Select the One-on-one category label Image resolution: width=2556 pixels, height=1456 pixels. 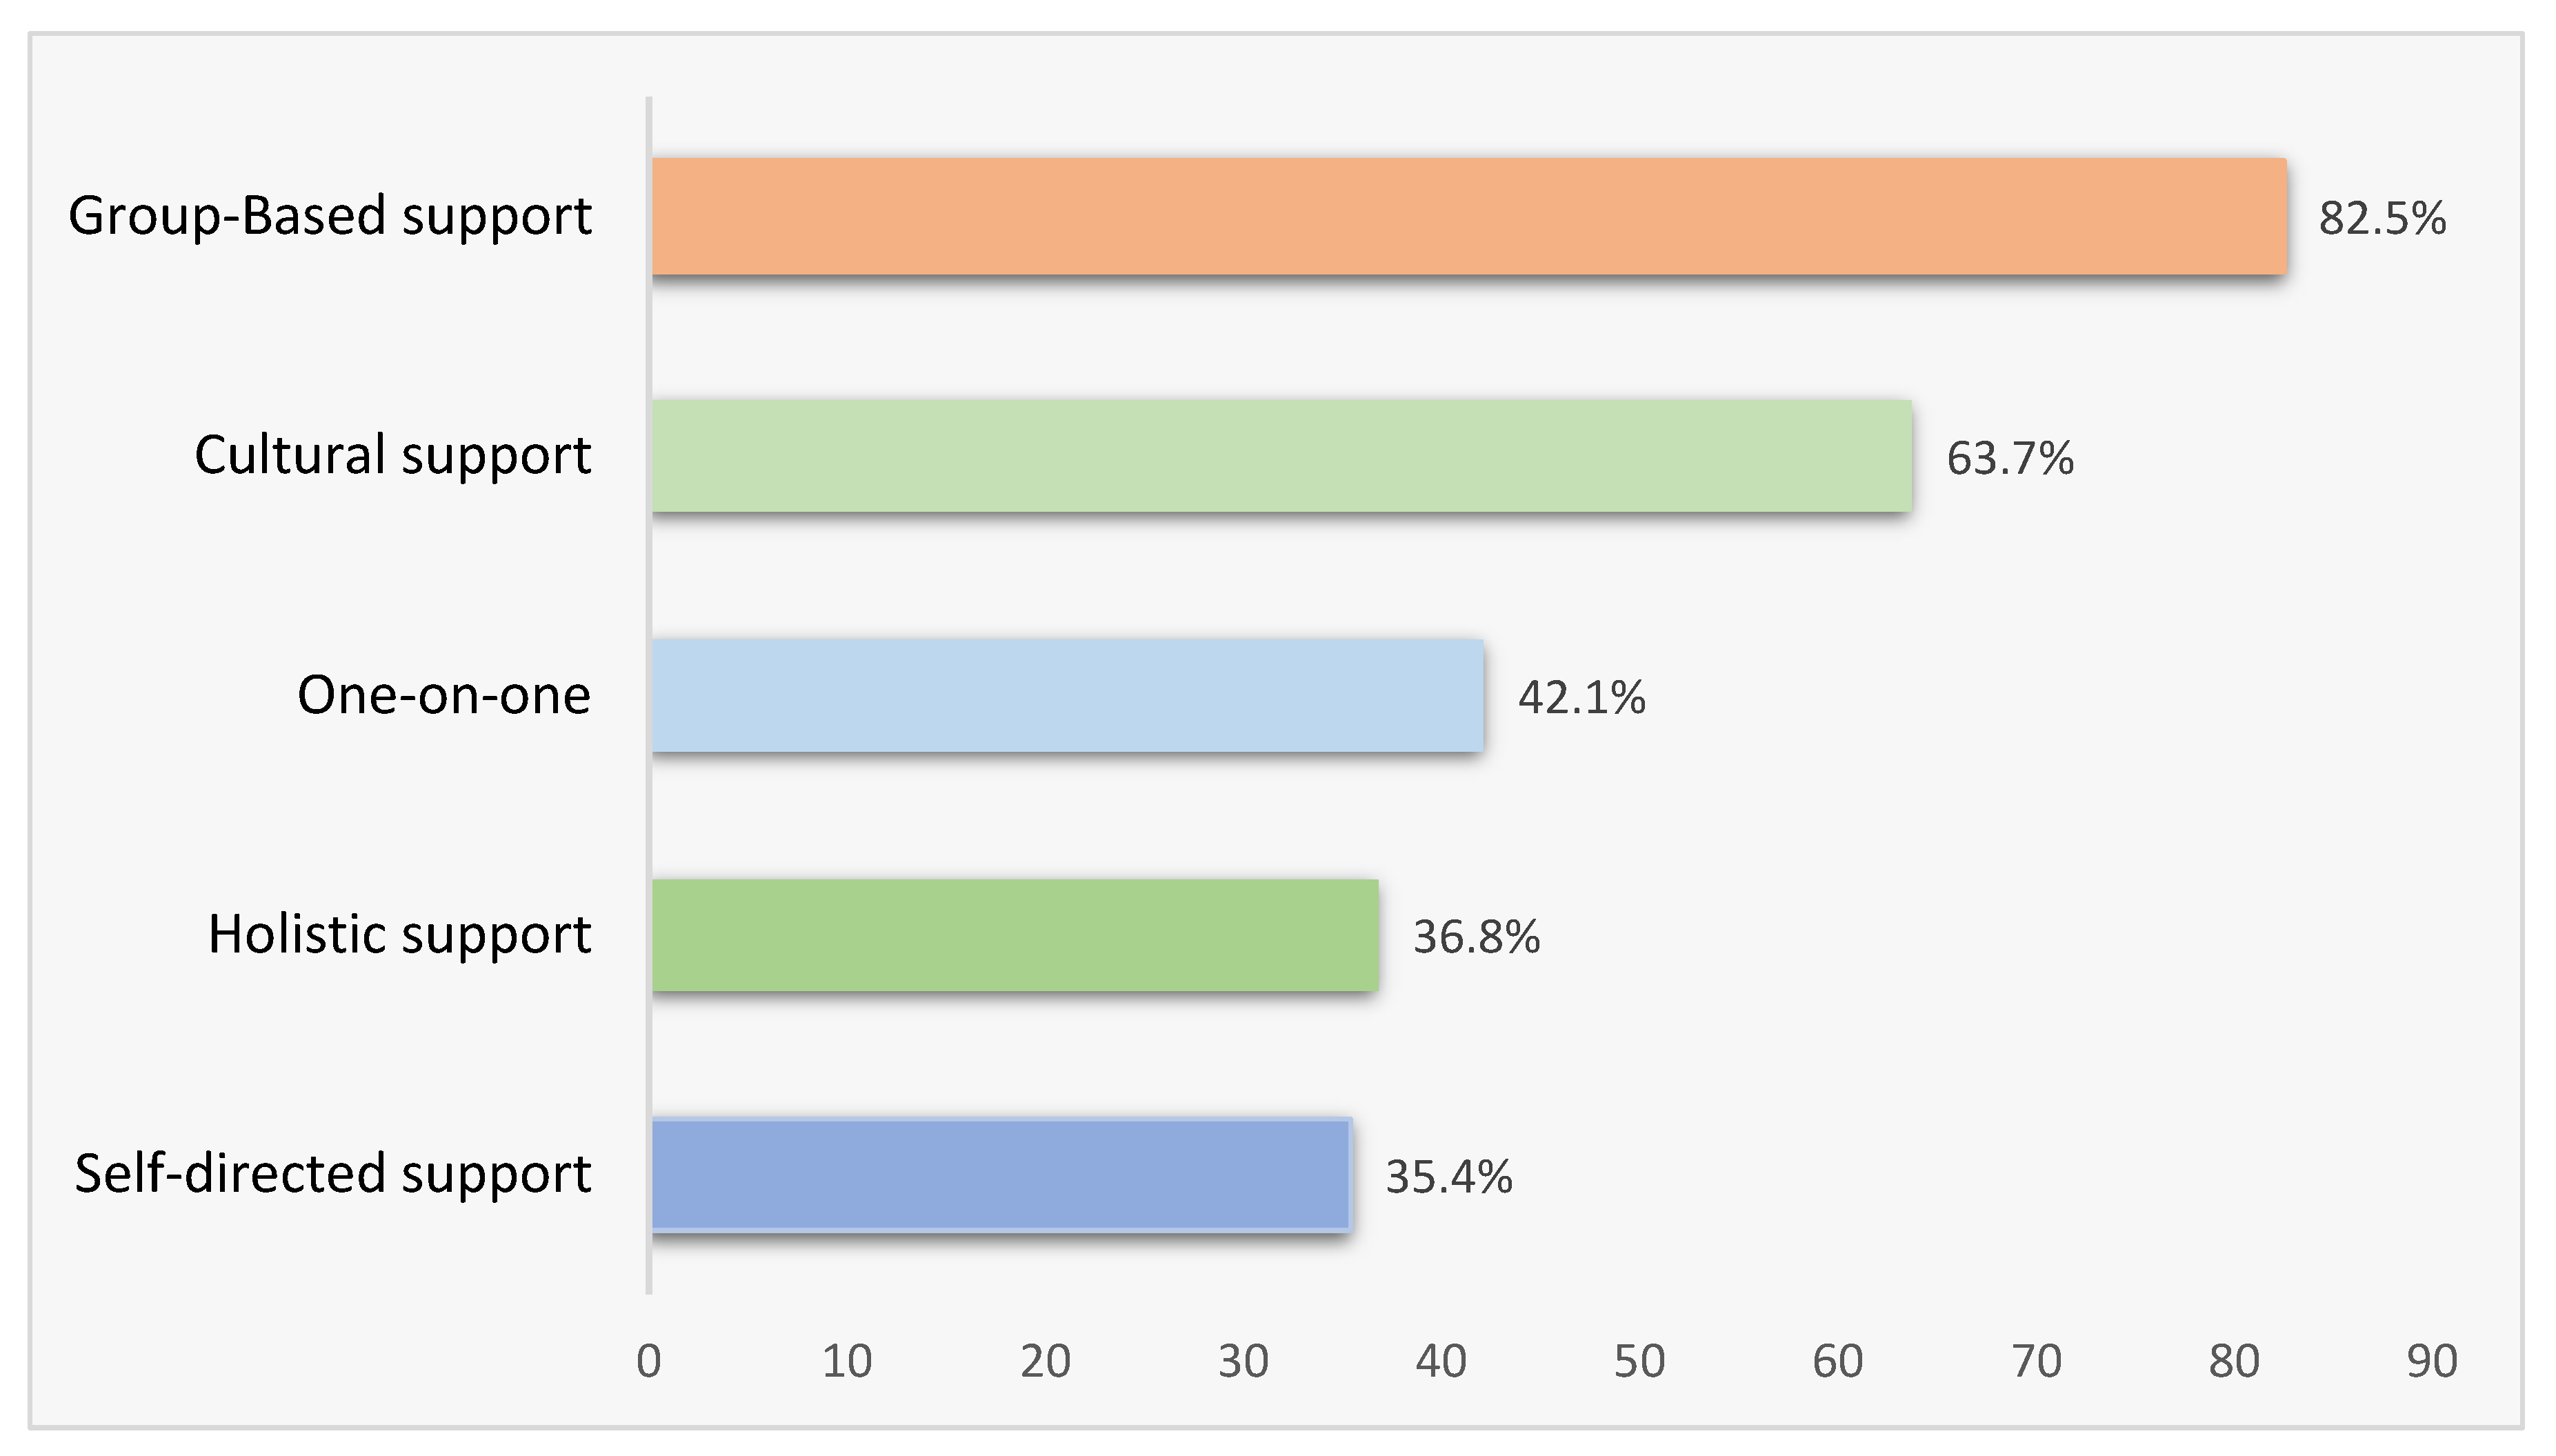pos(444,695)
